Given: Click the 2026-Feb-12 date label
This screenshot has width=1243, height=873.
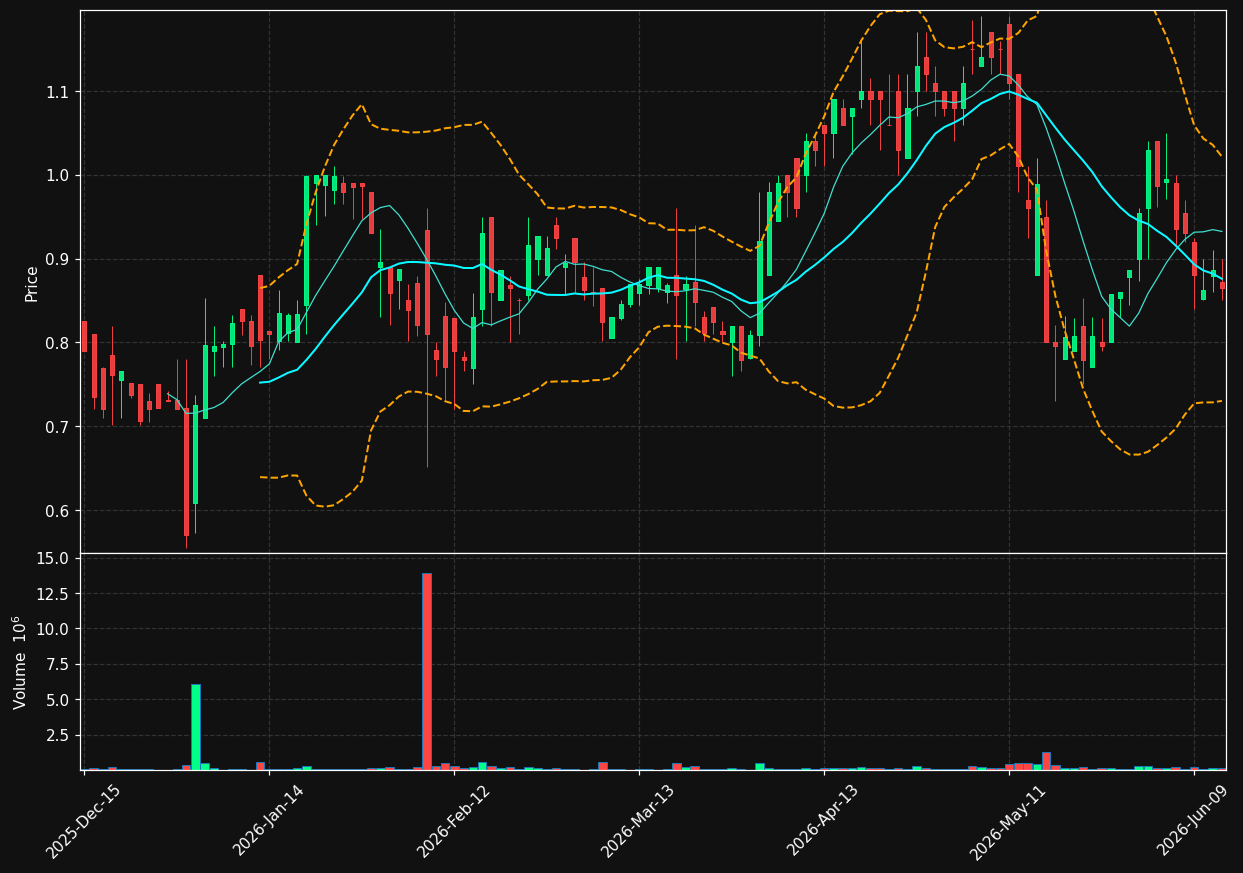Looking at the screenshot, I should pyautogui.click(x=453, y=821).
